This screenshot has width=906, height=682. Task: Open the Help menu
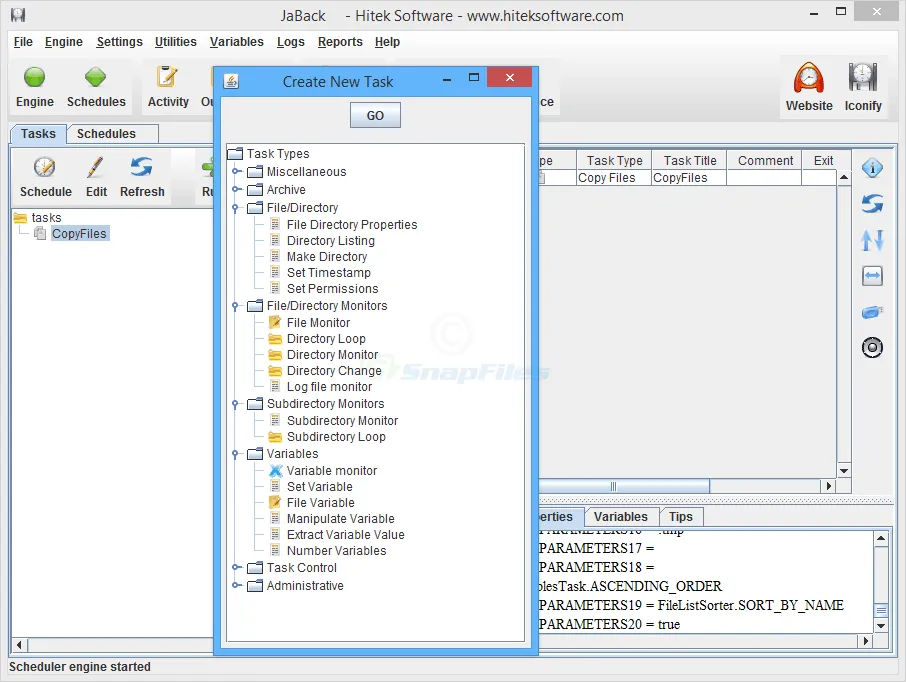click(x=387, y=42)
